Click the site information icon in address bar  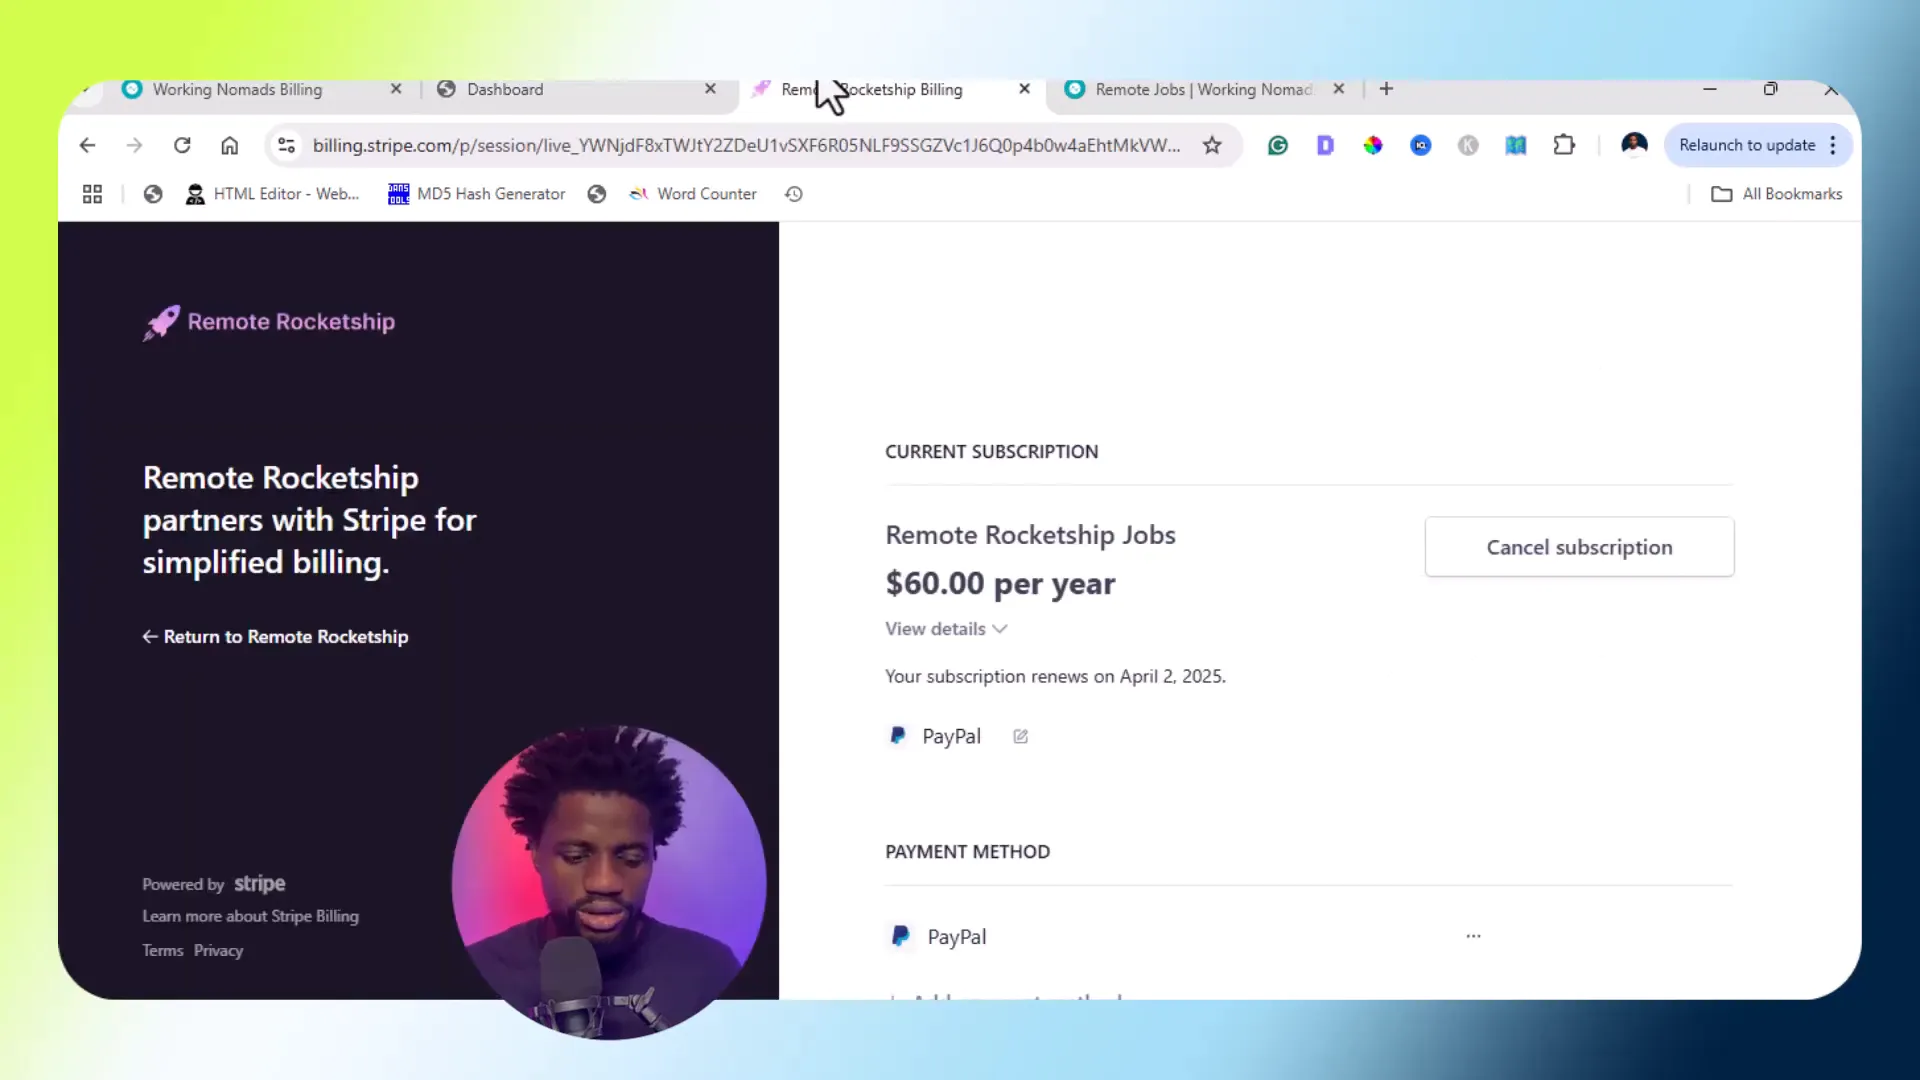[x=286, y=145]
